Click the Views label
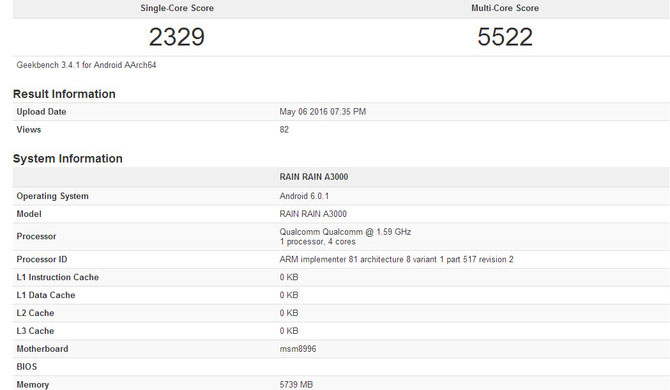 point(29,130)
